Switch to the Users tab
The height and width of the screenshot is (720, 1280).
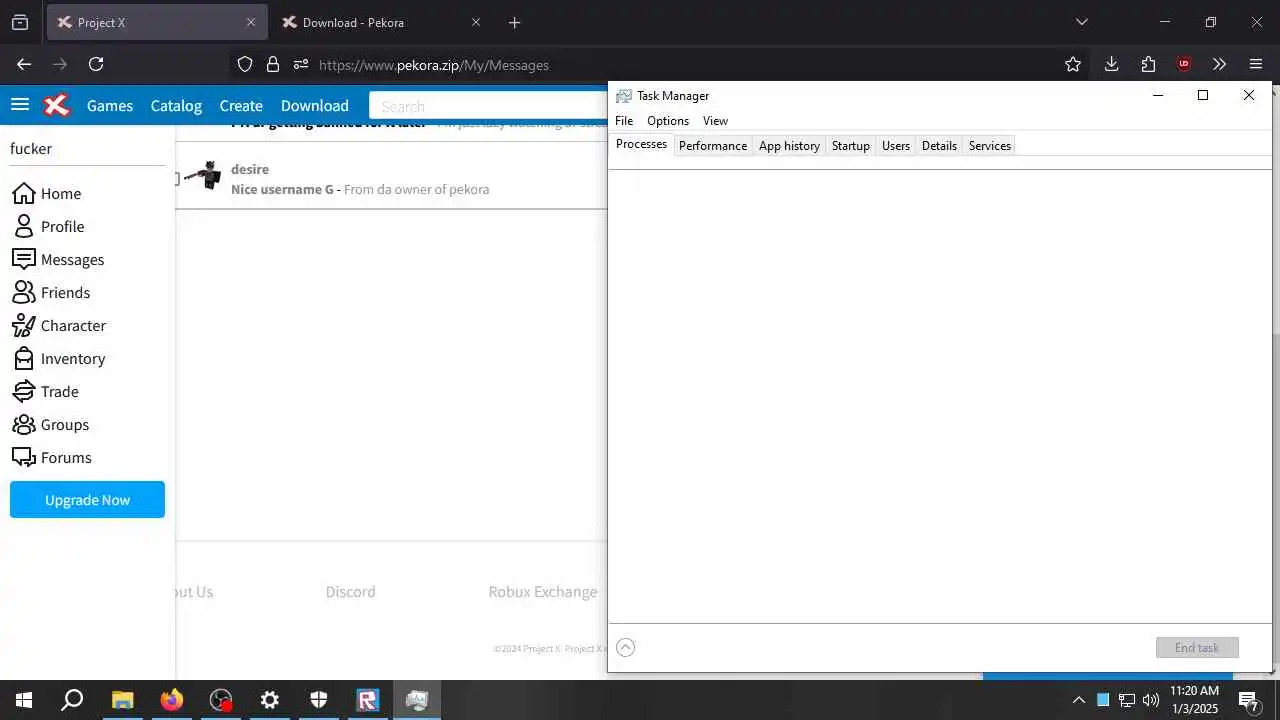pyautogui.click(x=896, y=145)
